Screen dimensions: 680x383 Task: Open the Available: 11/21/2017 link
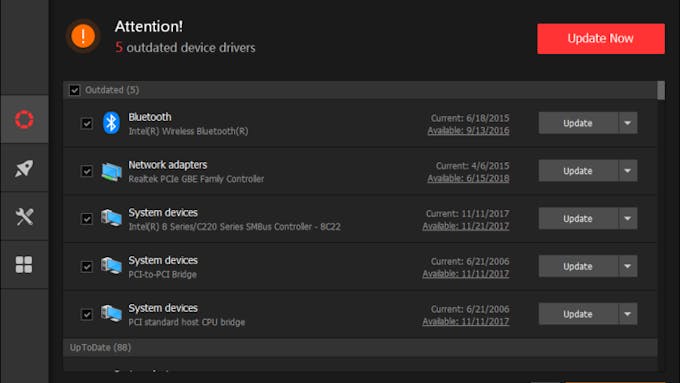pyautogui.click(x=466, y=226)
